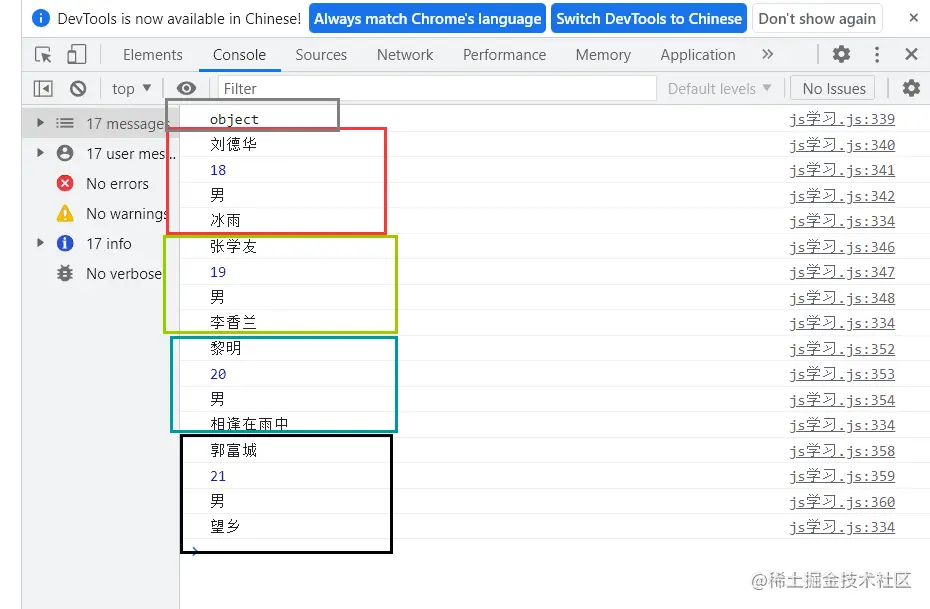This screenshot has width=930, height=609.
Task: Switch to the Elements tab
Action: click(152, 55)
